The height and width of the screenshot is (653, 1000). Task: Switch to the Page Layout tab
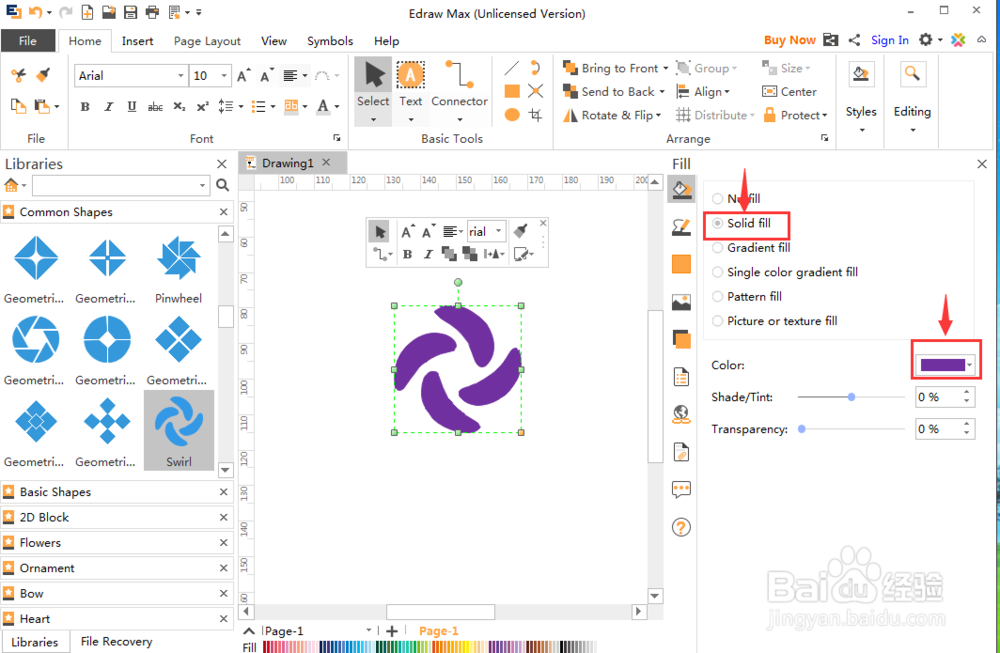tap(207, 41)
